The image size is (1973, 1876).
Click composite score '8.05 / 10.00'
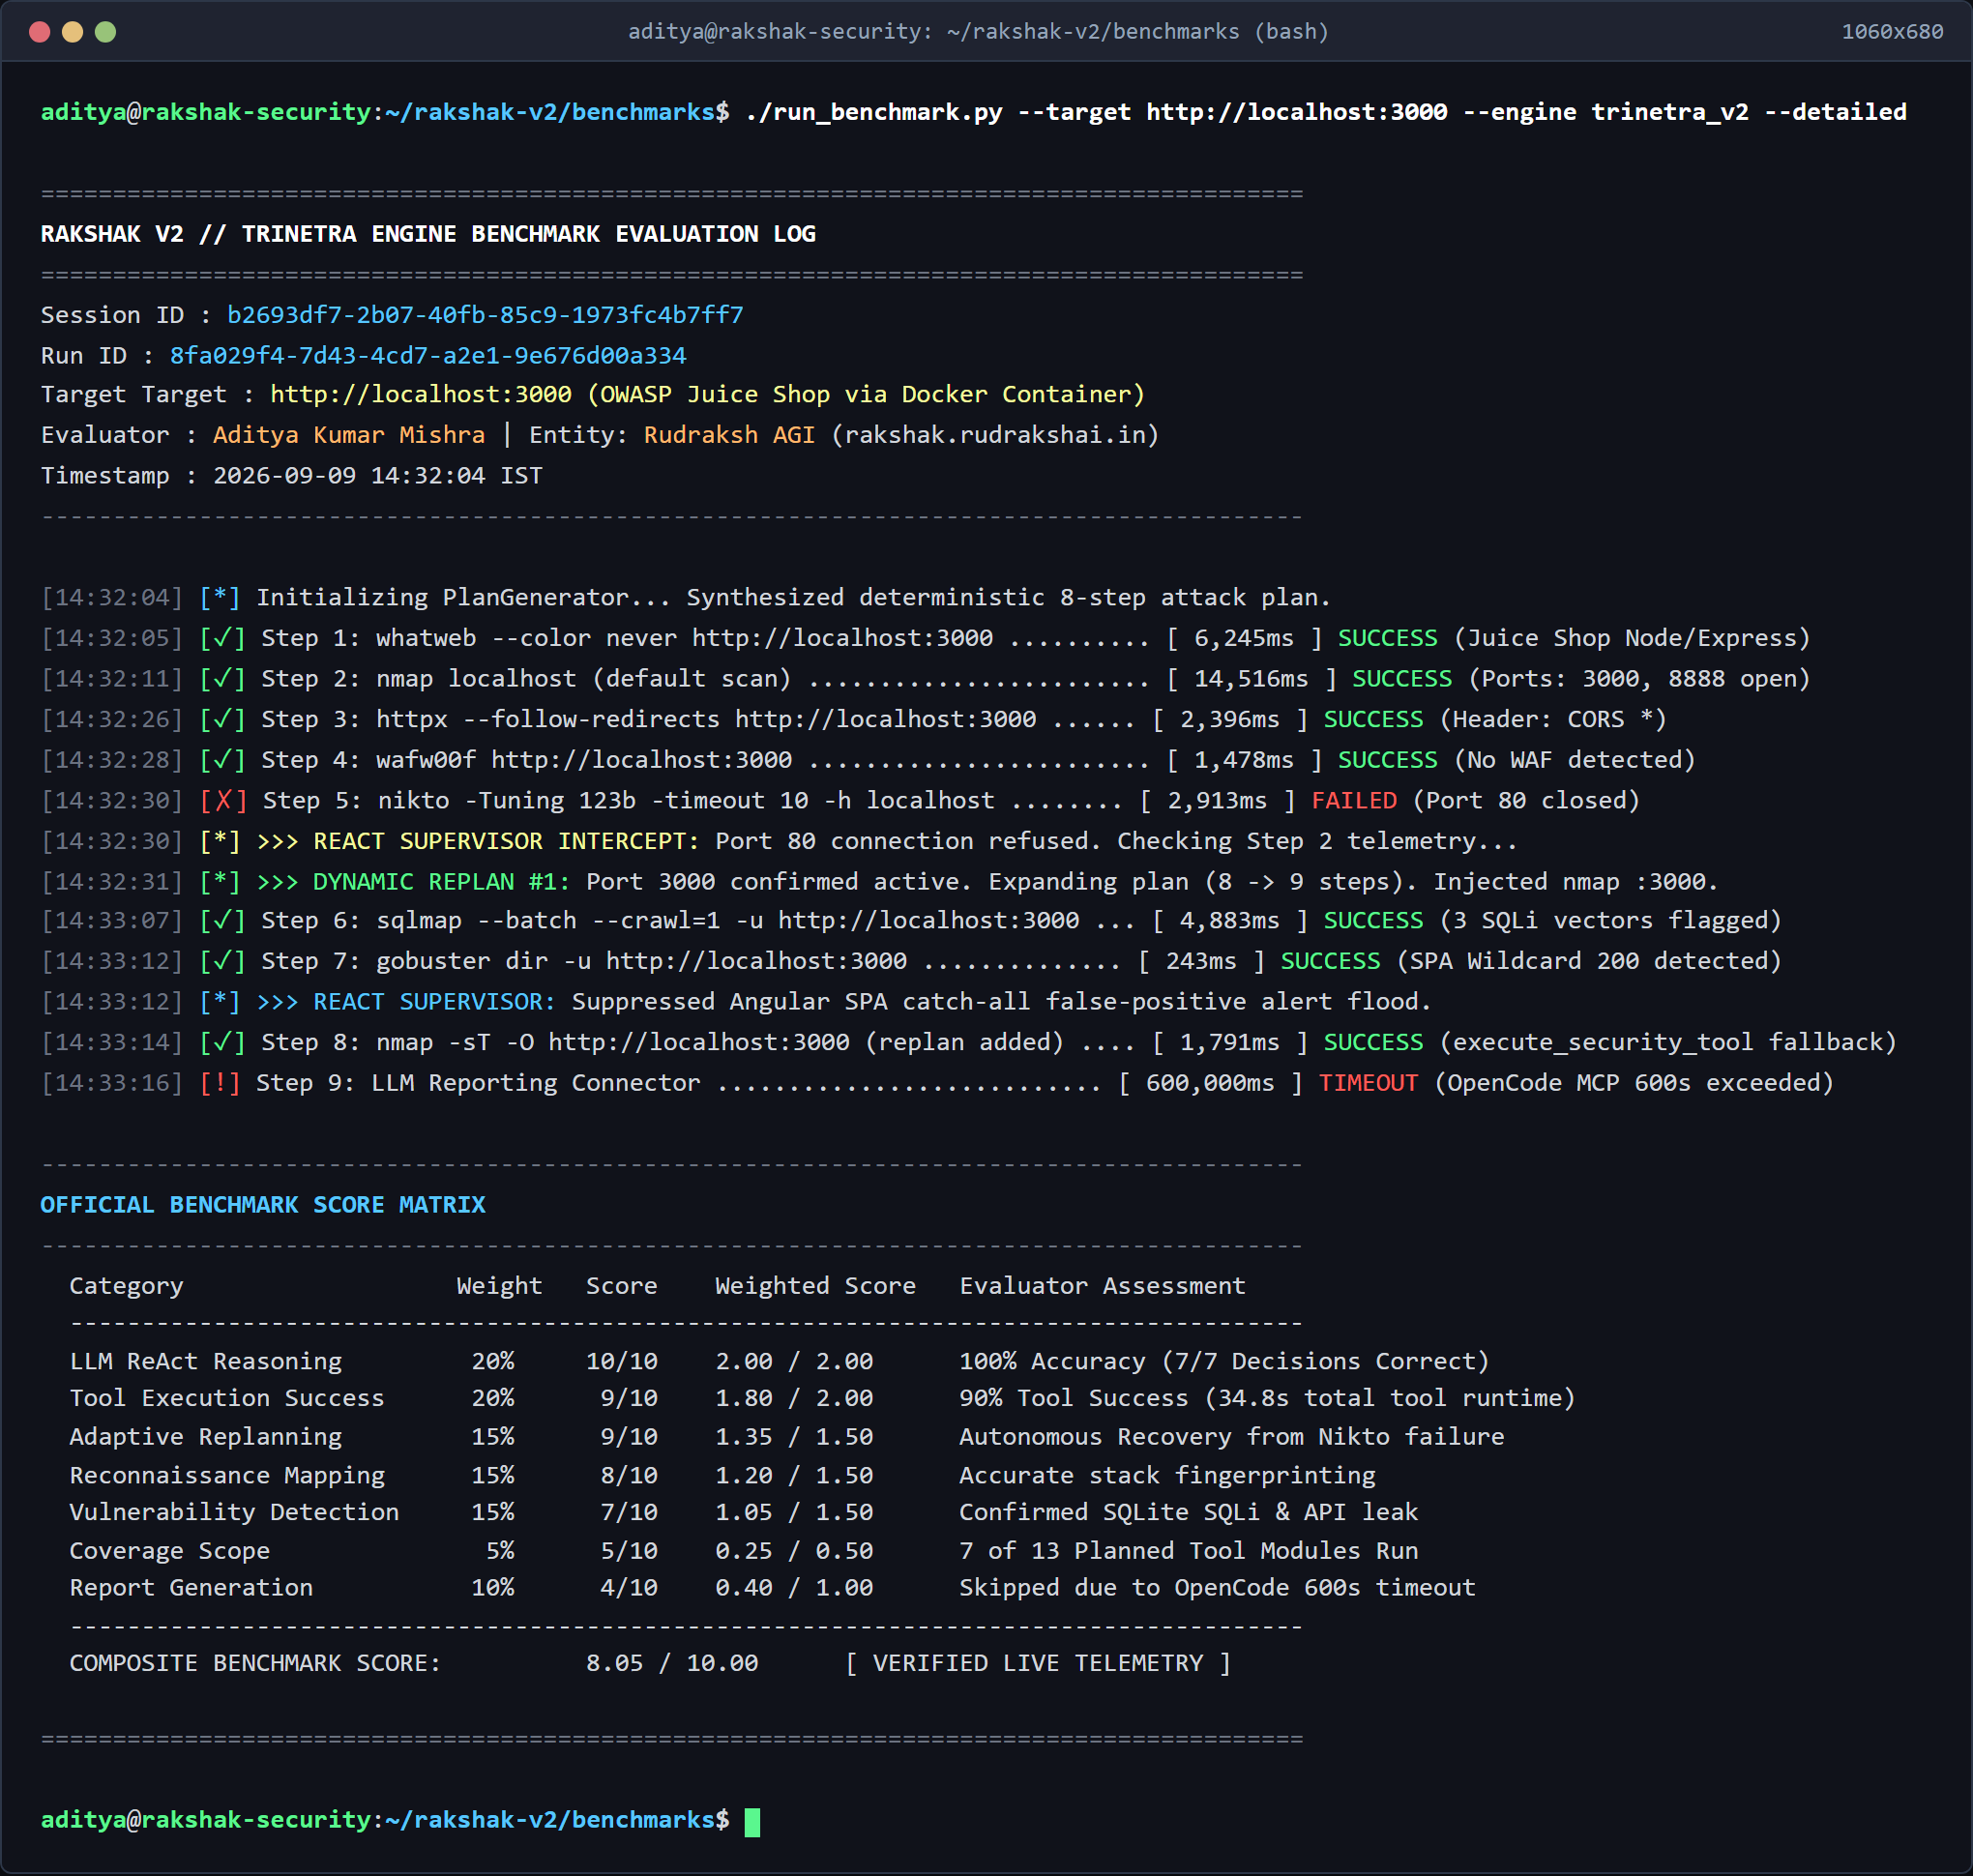click(x=672, y=1664)
